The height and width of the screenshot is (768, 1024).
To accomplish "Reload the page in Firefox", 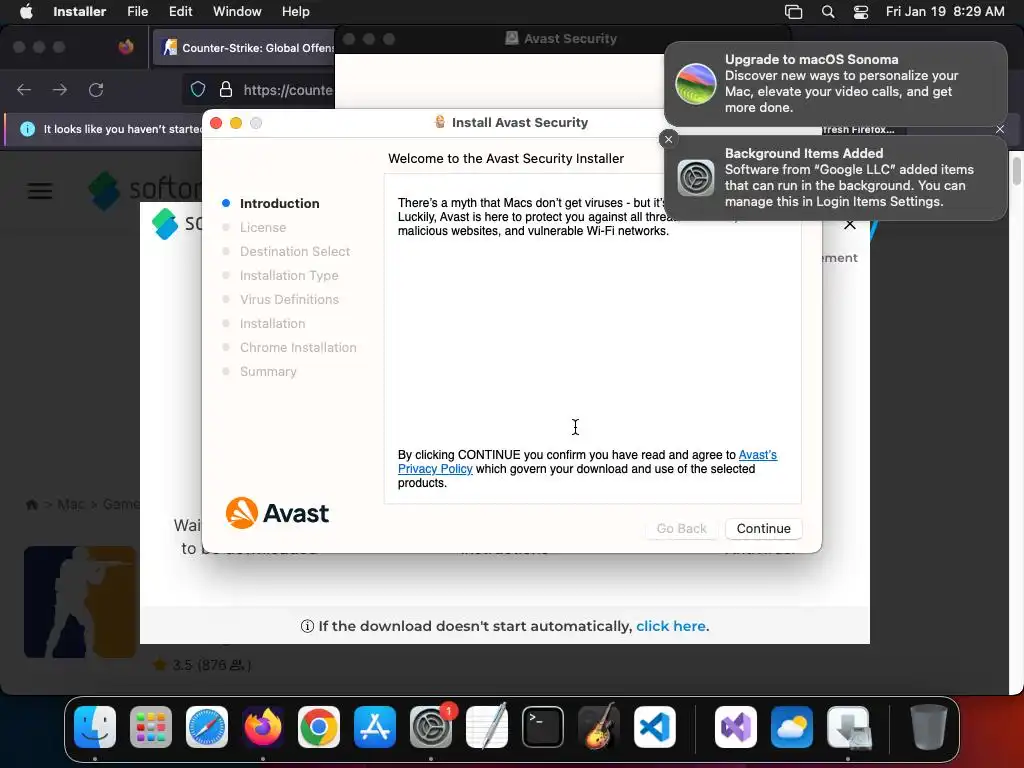I will [x=96, y=89].
